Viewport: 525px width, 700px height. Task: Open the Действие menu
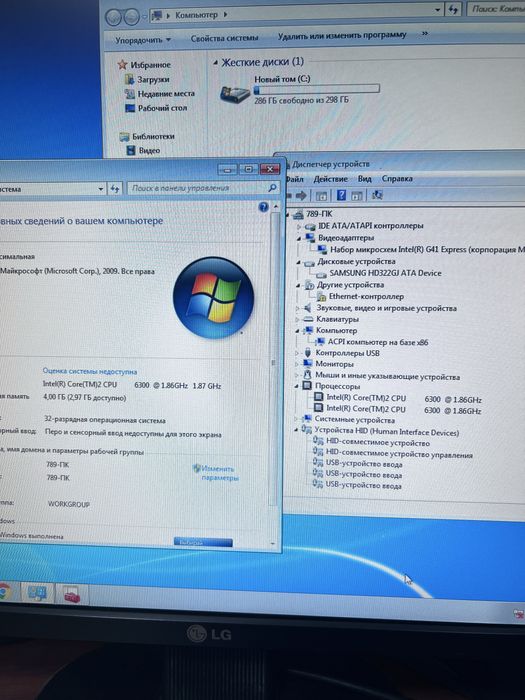tap(330, 179)
